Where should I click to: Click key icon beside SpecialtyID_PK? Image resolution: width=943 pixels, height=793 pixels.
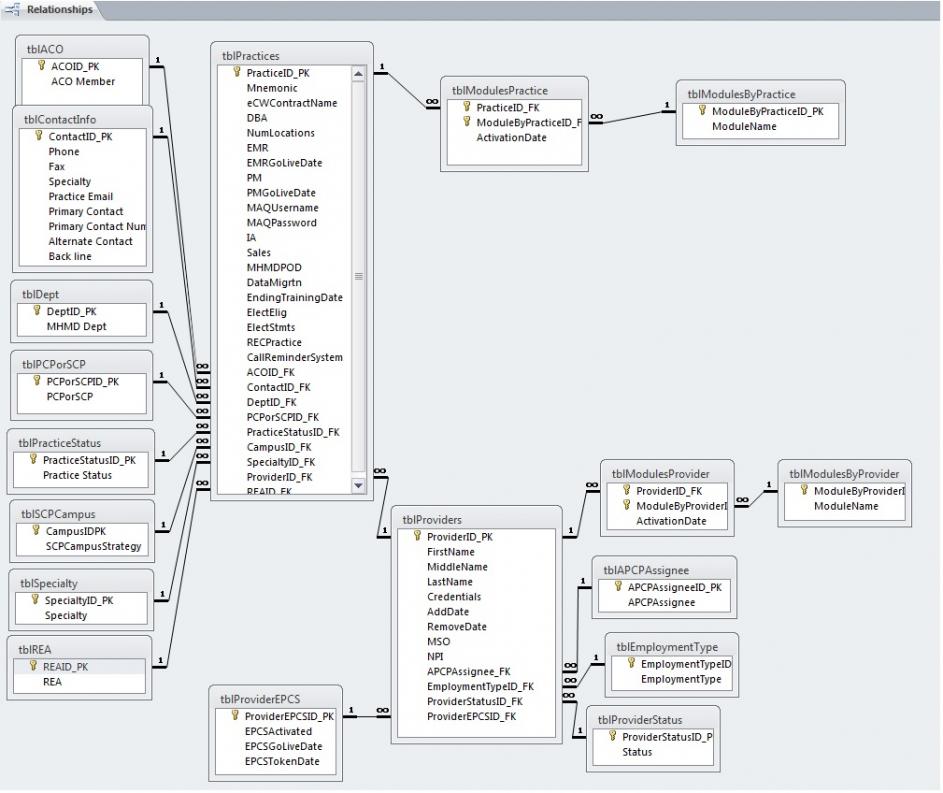(x=35, y=599)
